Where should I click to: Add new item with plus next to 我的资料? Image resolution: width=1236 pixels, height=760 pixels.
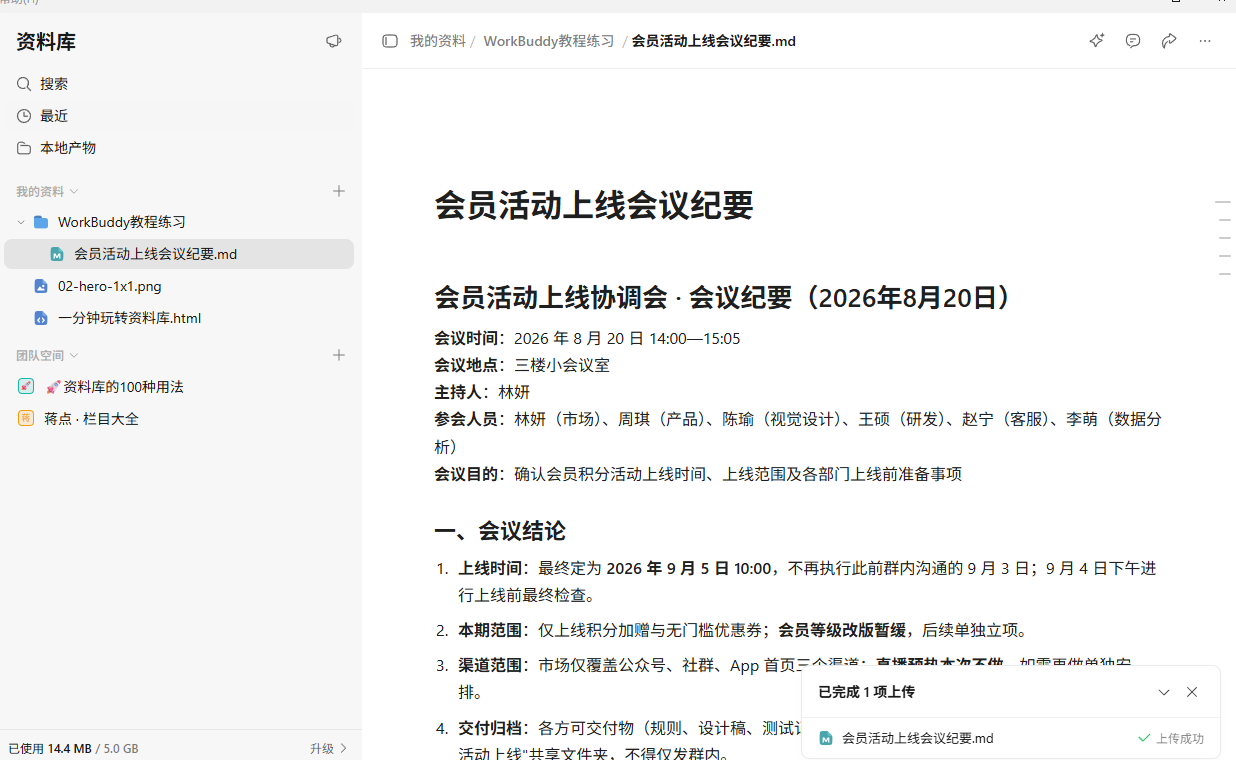tap(339, 191)
